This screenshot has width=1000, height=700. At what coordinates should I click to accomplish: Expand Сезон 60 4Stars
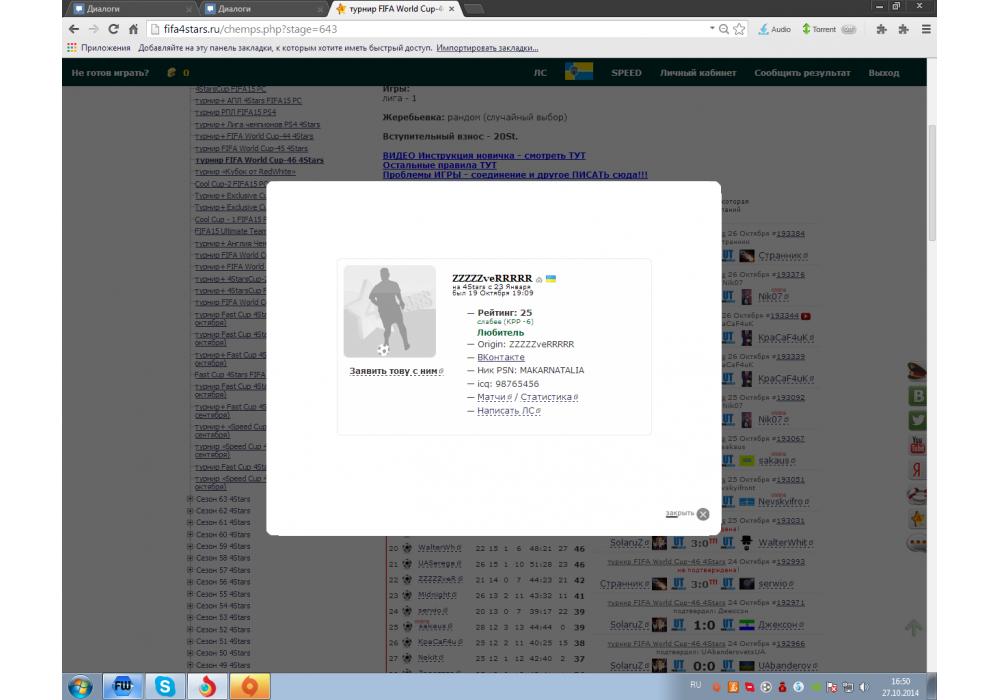click(190, 535)
